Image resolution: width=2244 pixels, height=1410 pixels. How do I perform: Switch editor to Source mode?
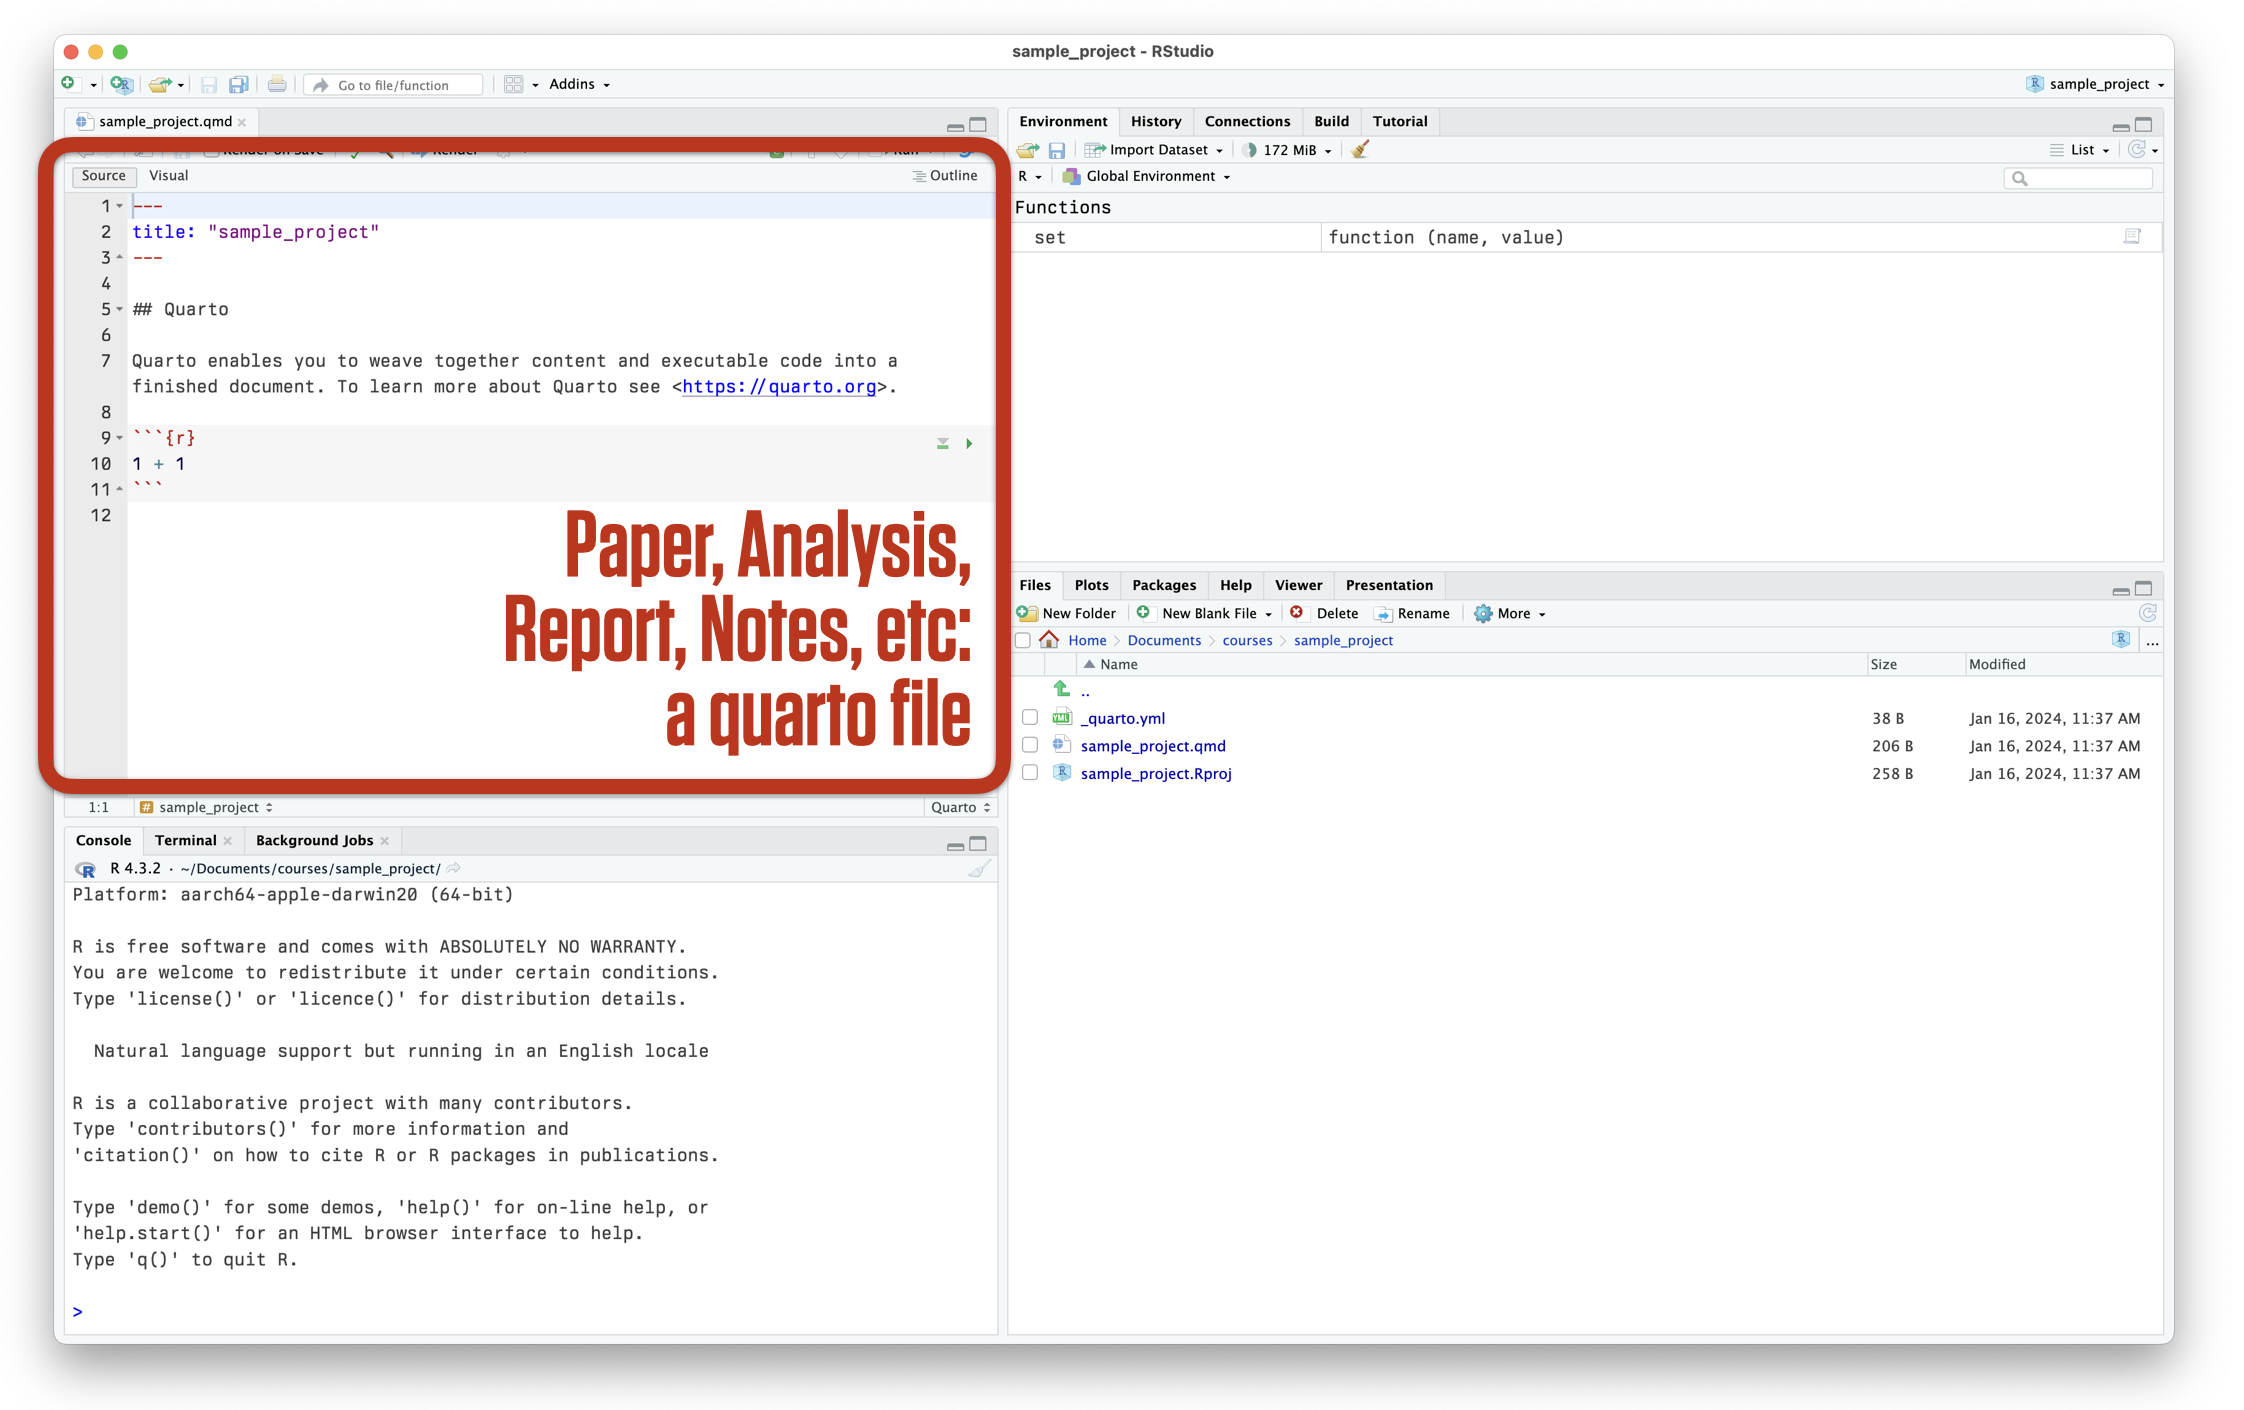click(x=104, y=175)
